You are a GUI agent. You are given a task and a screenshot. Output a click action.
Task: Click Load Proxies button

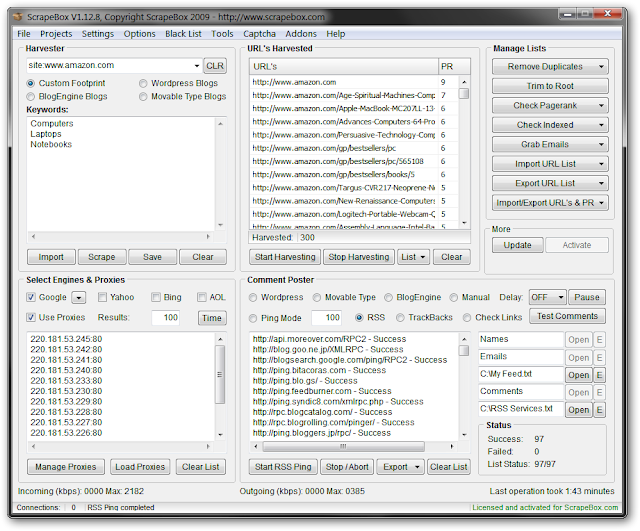click(140, 467)
